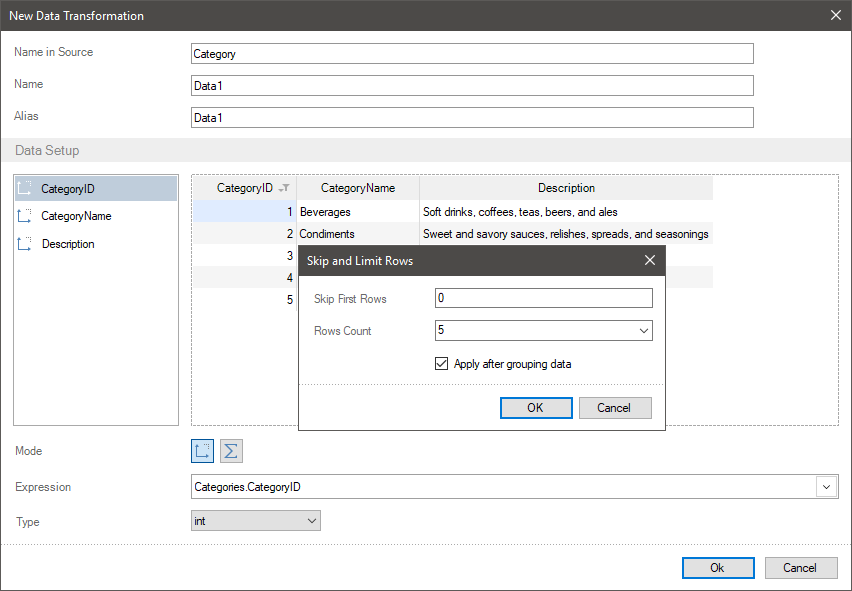Screen dimensions: 852x591
Task: Close the Skip and Limit Rows dialog
Action: [x=650, y=260]
